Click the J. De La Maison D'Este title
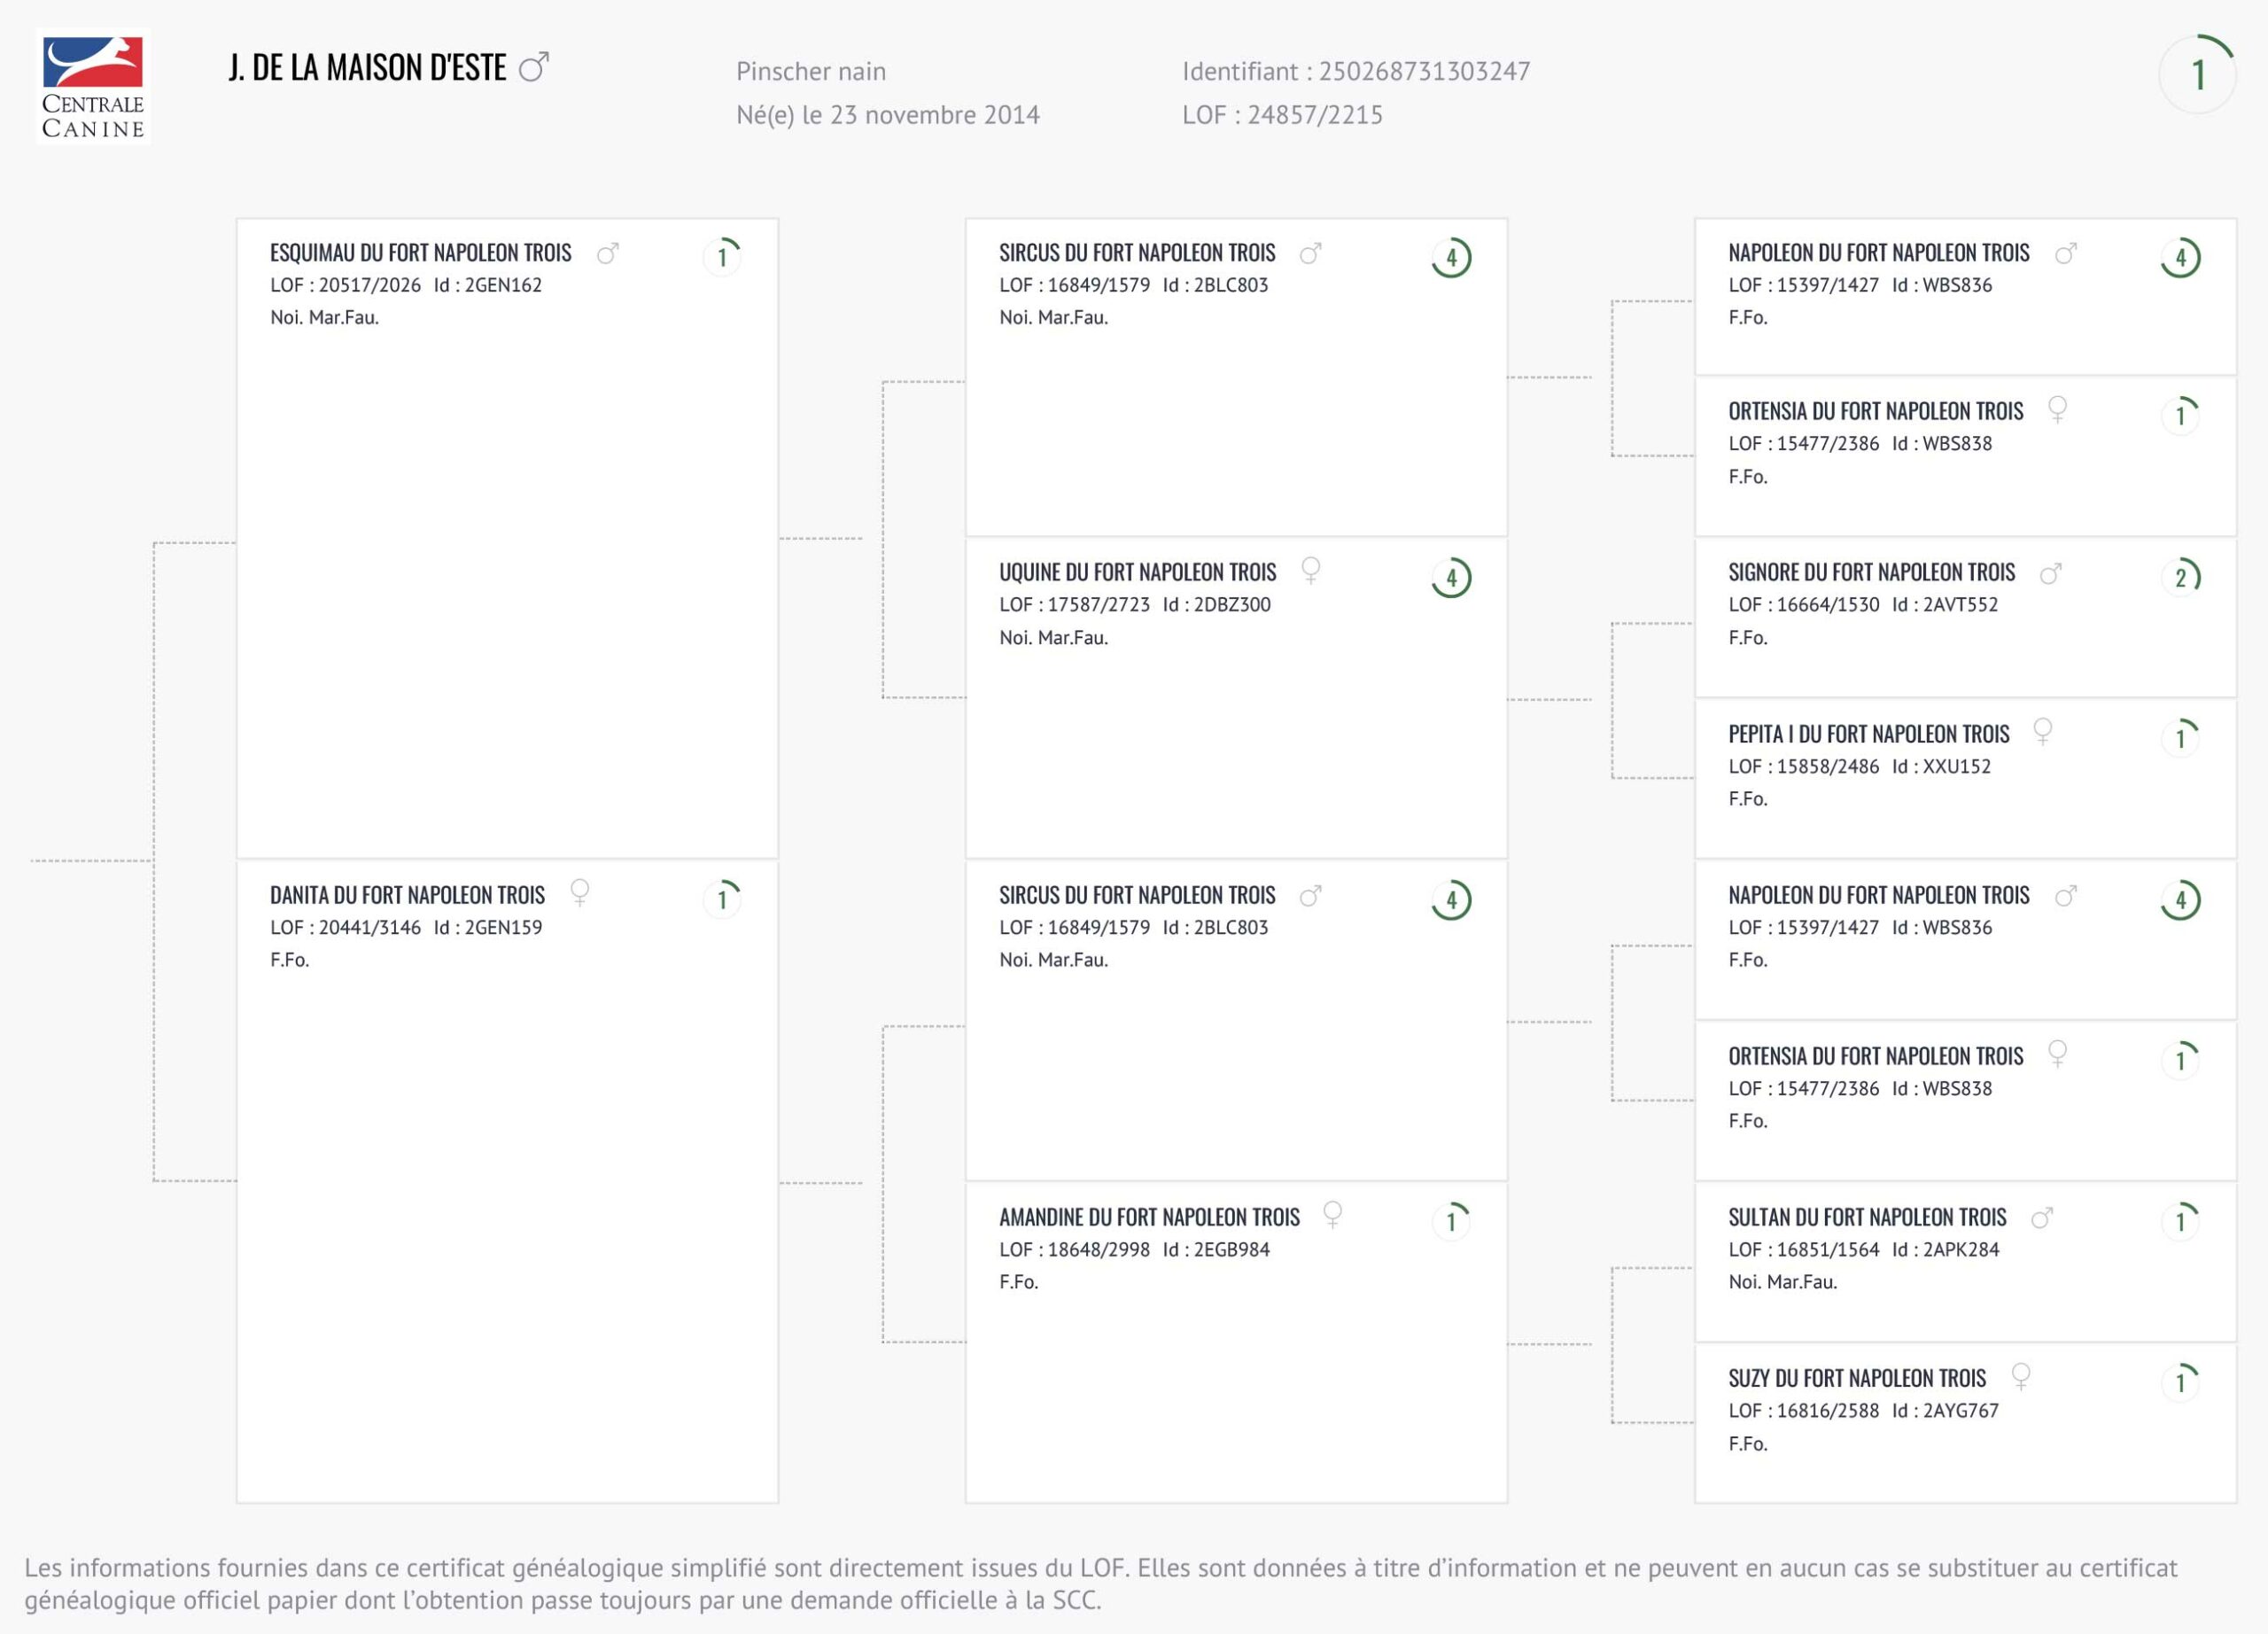2268x1634 pixels. (x=367, y=68)
